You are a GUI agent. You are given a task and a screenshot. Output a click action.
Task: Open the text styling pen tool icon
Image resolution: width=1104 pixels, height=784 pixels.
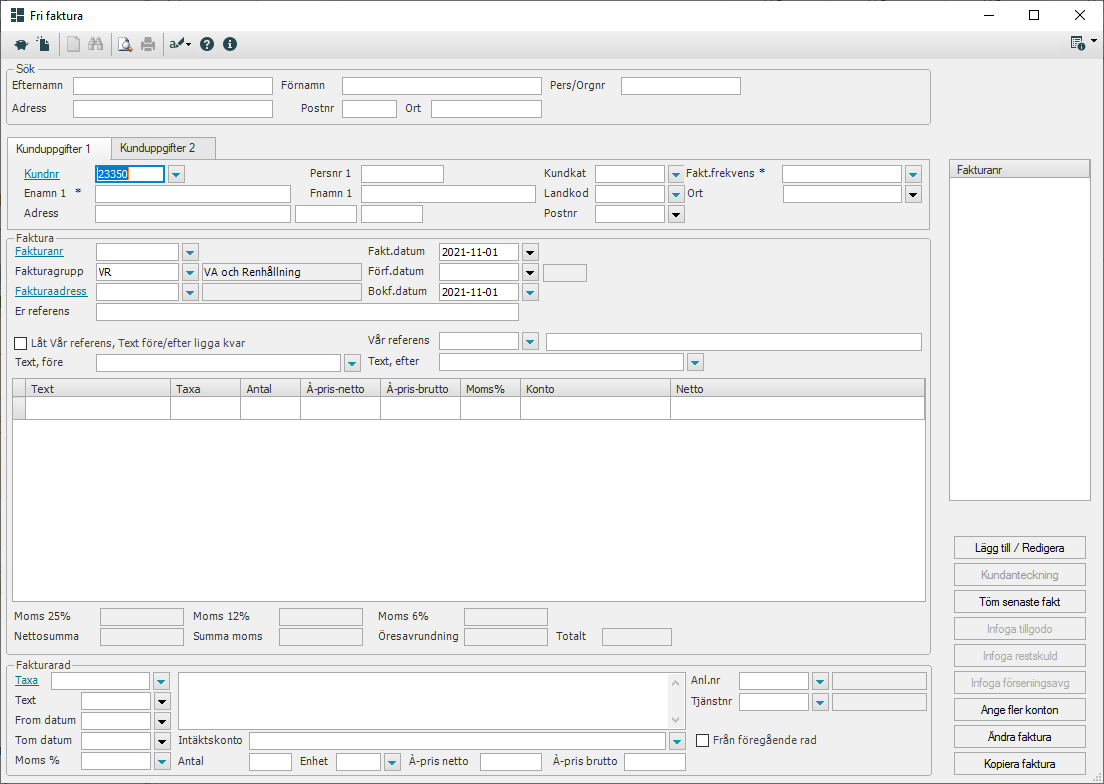point(179,44)
